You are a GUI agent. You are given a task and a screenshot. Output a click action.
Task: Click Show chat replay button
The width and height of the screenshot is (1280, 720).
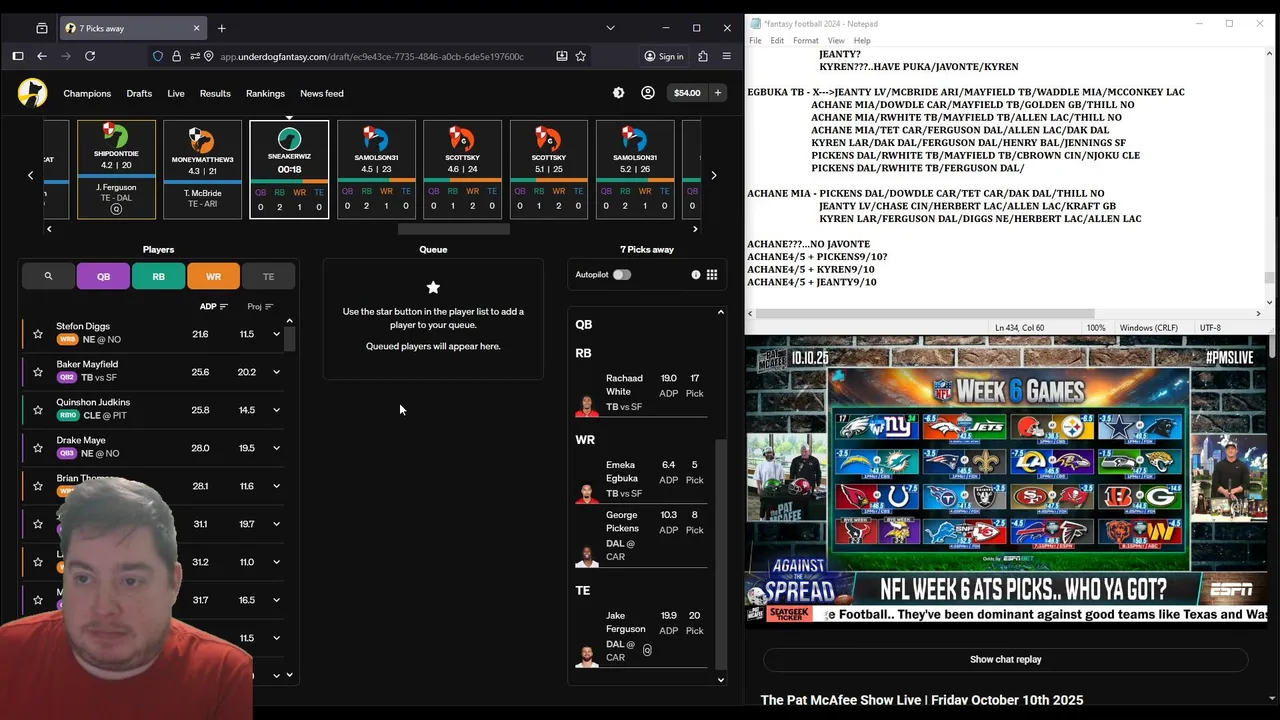pos(1006,659)
